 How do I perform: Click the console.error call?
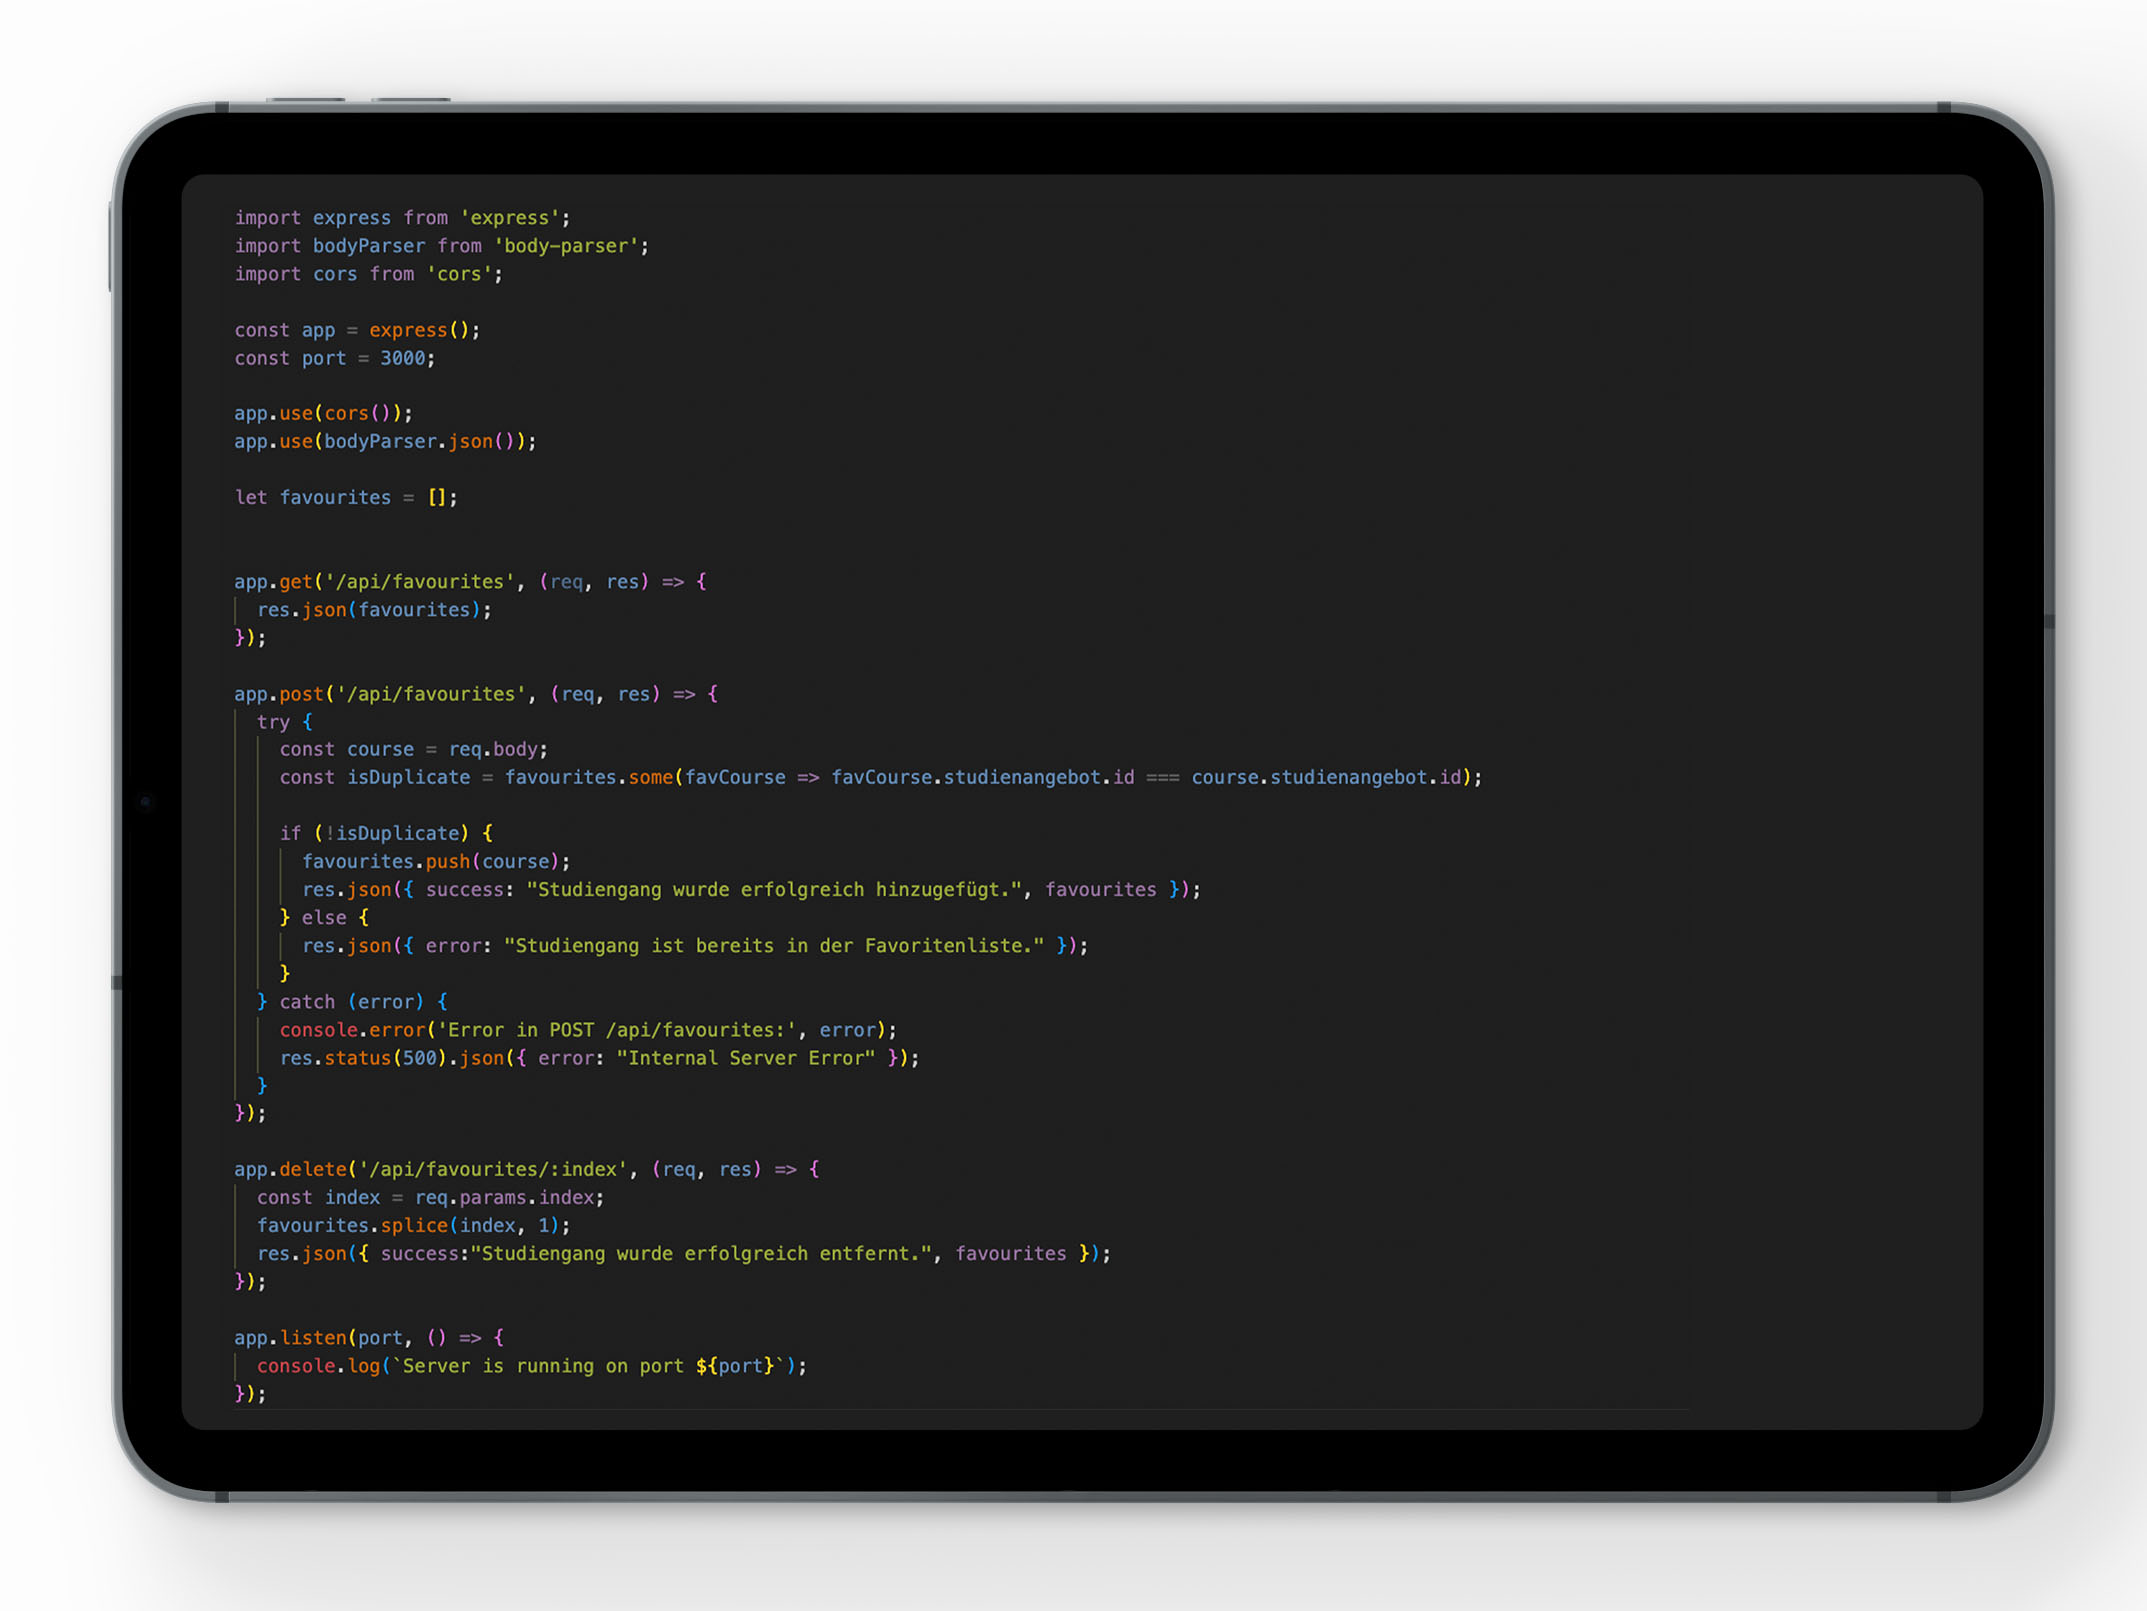pos(352,1030)
